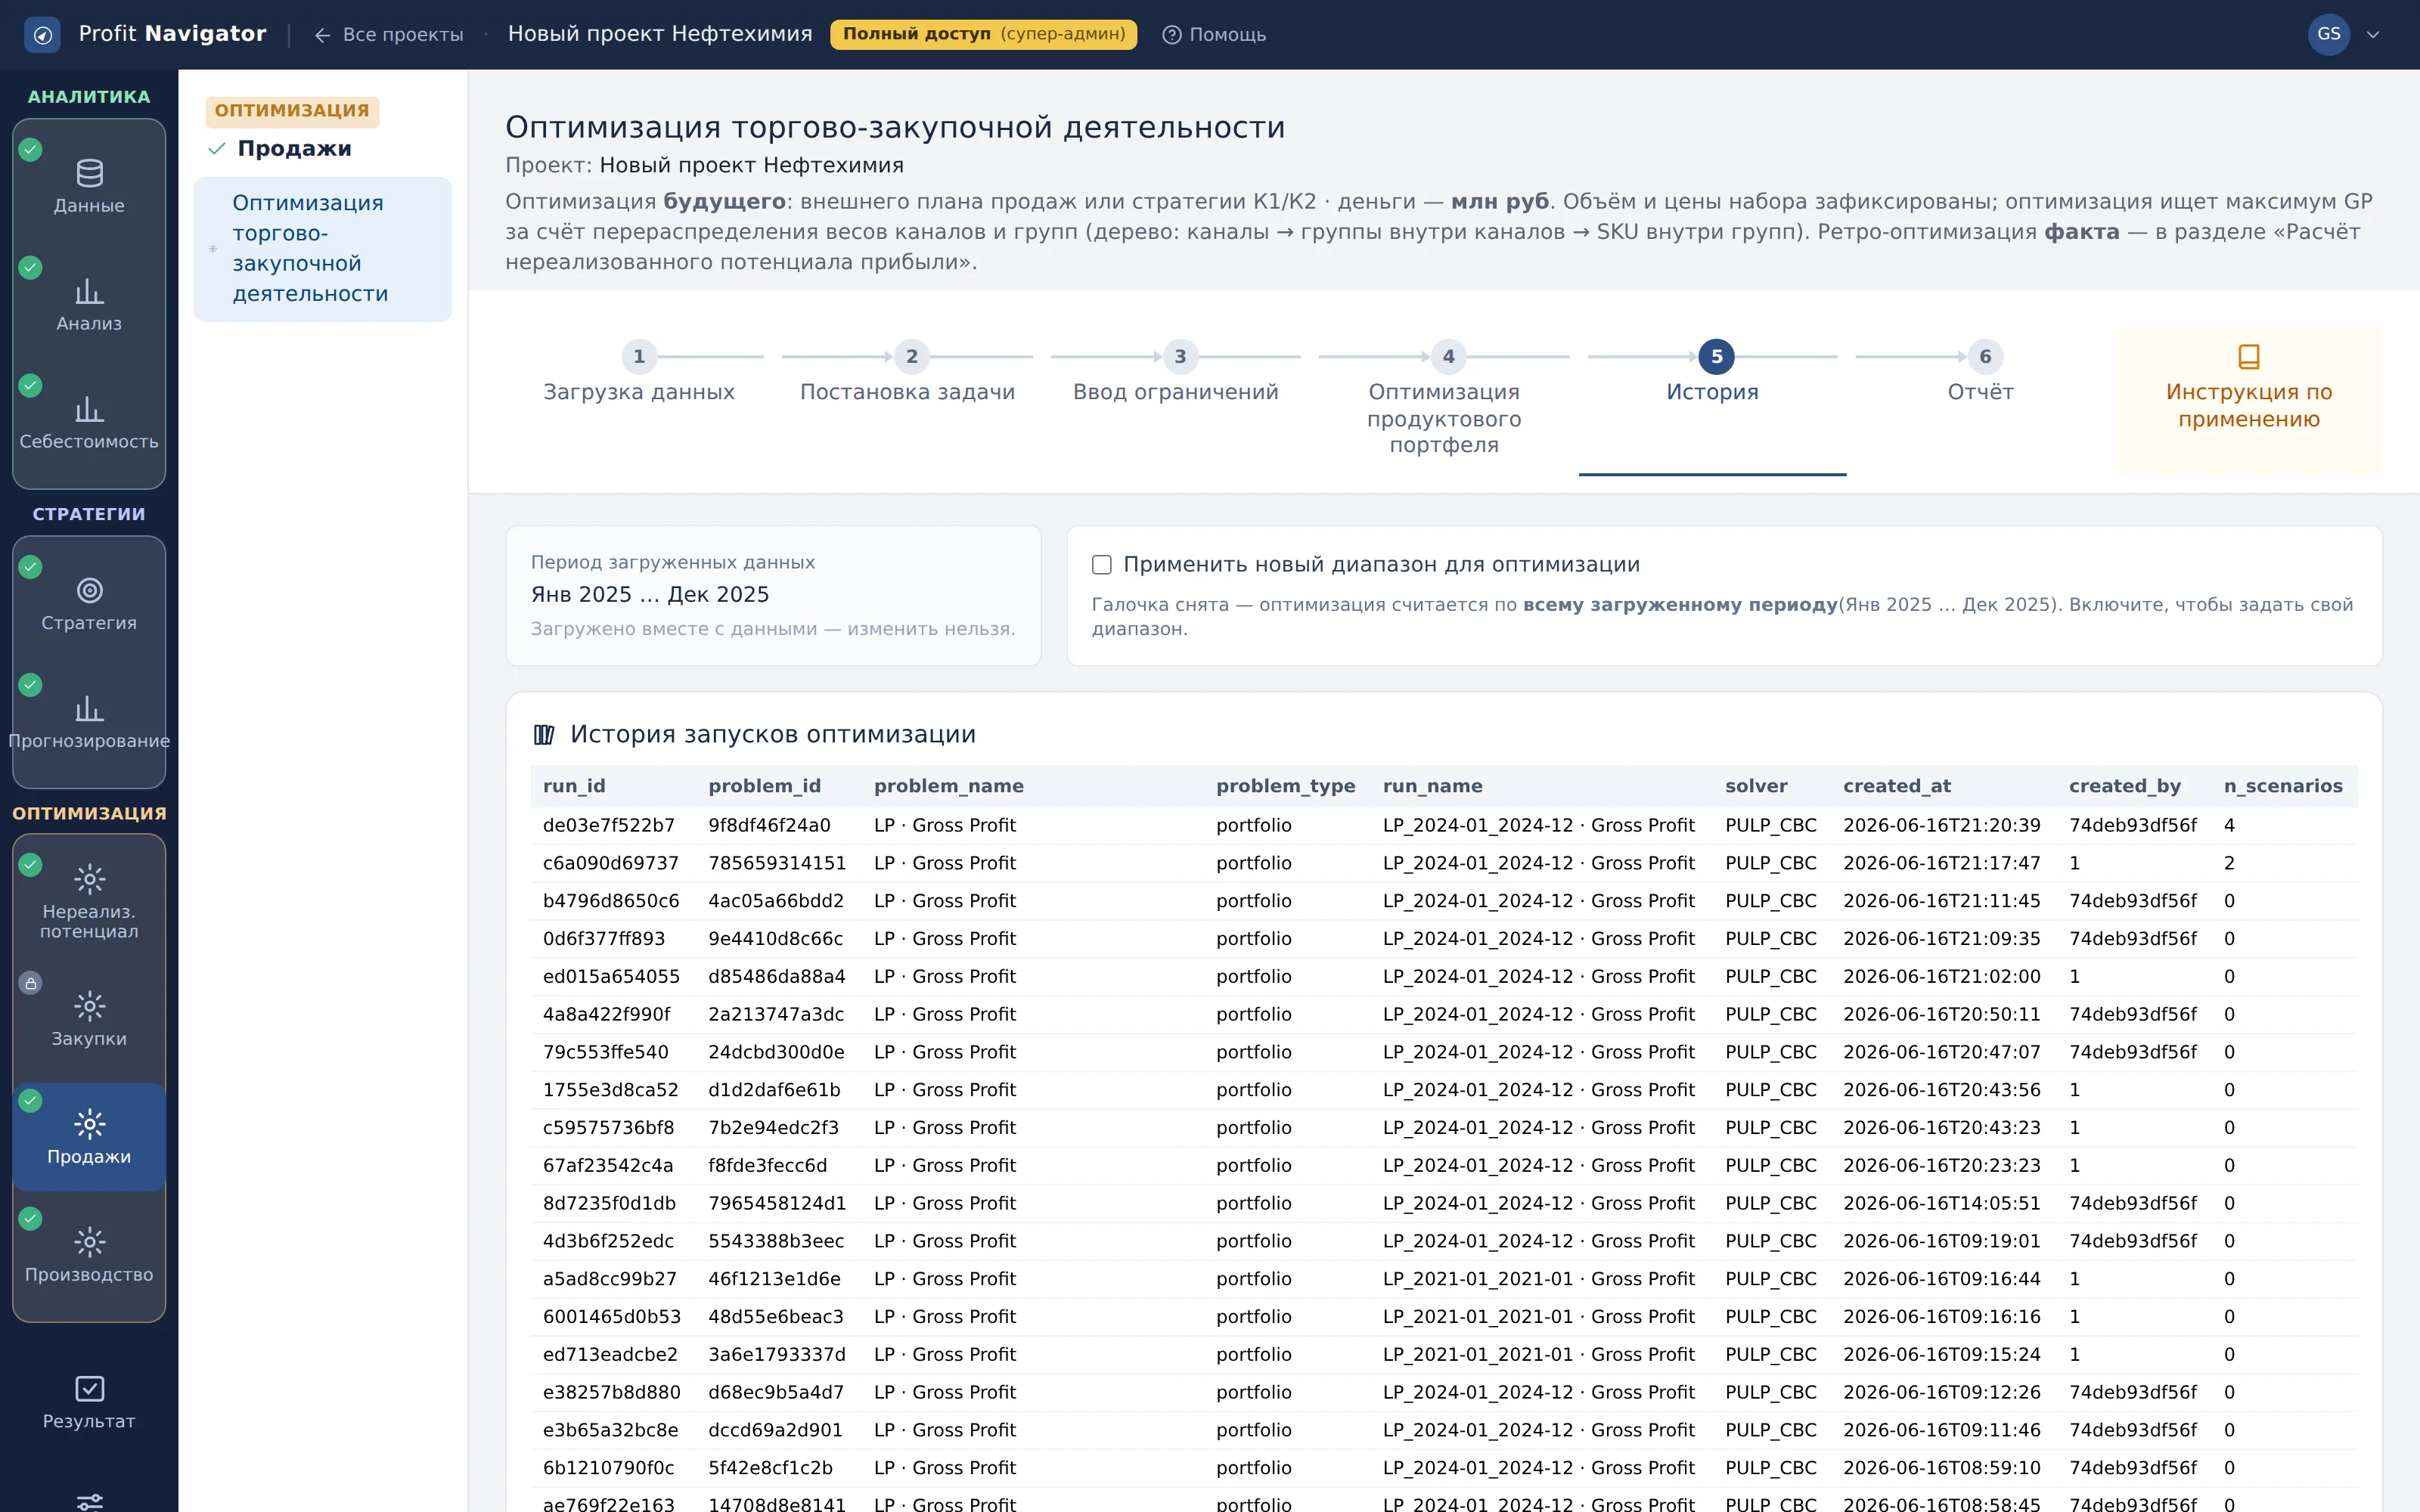Click run_id a5ad8cc99b27 cell

(x=609, y=1279)
